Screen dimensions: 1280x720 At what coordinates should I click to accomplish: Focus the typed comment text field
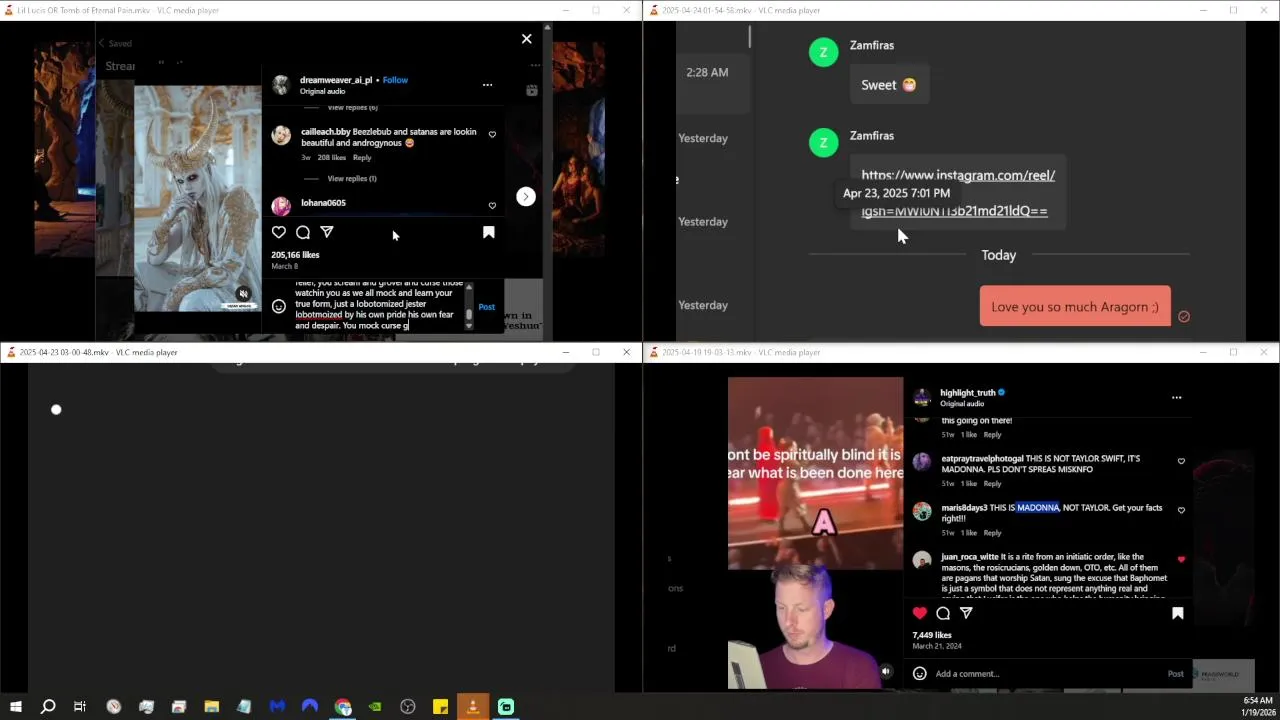tap(377, 307)
